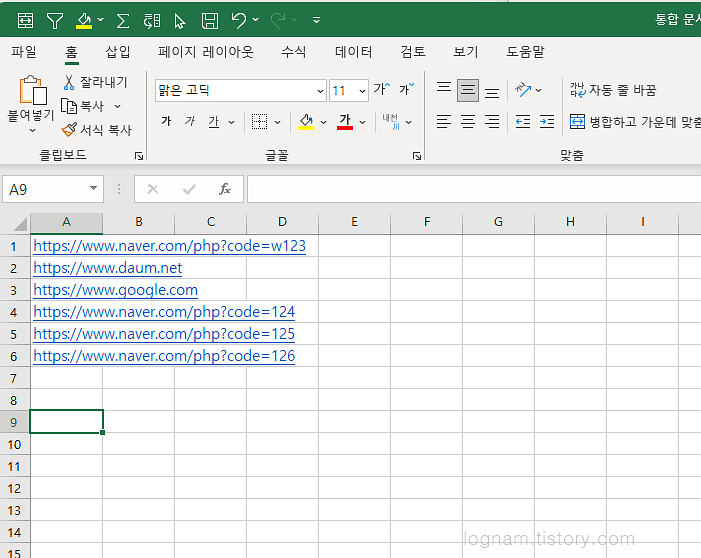The image size is (701, 558).
Task: Switch to the 수식 tab
Action: [x=294, y=52]
